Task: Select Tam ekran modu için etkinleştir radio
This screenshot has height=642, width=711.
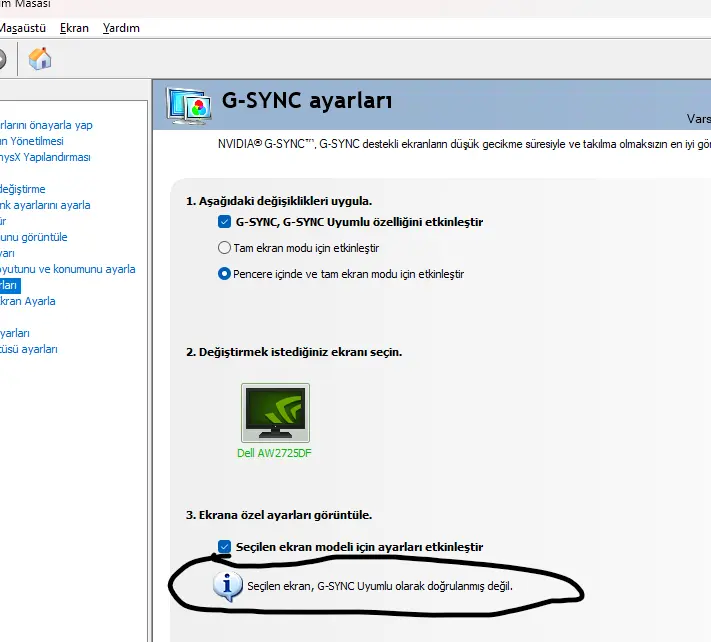Action: coord(224,248)
